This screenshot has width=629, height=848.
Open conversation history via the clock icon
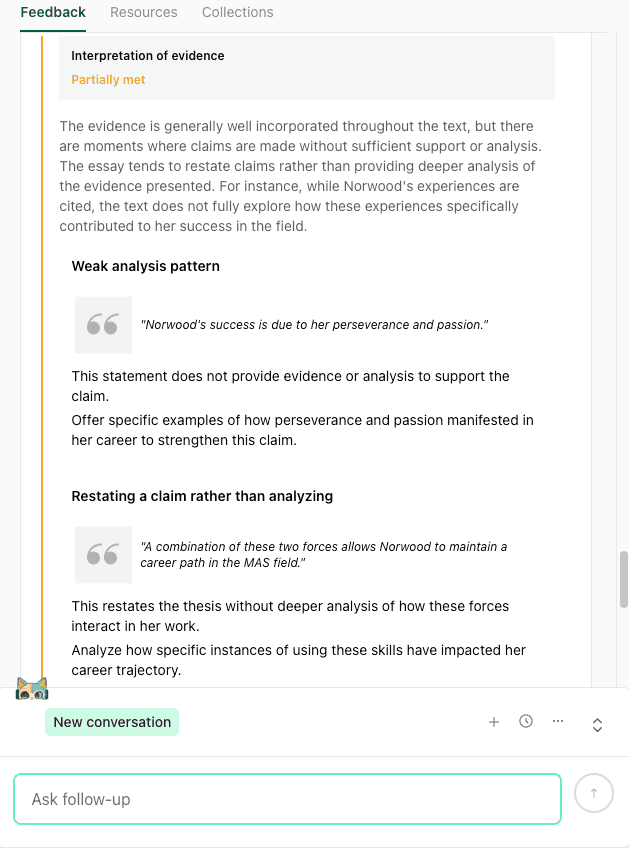(526, 721)
